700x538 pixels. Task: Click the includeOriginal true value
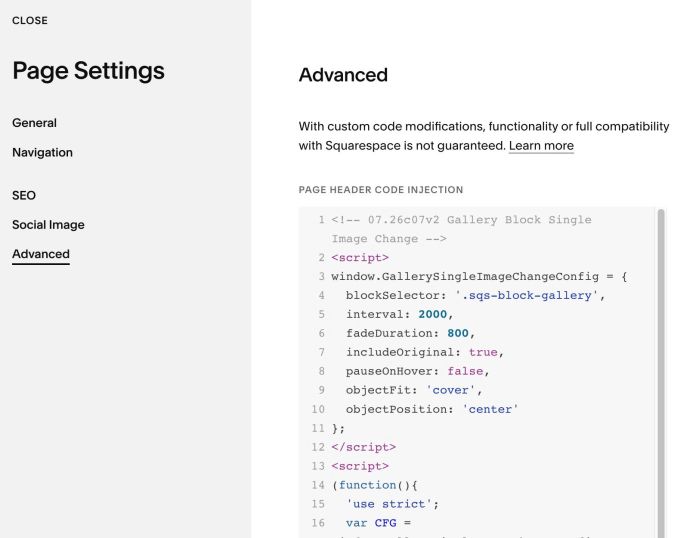483,352
